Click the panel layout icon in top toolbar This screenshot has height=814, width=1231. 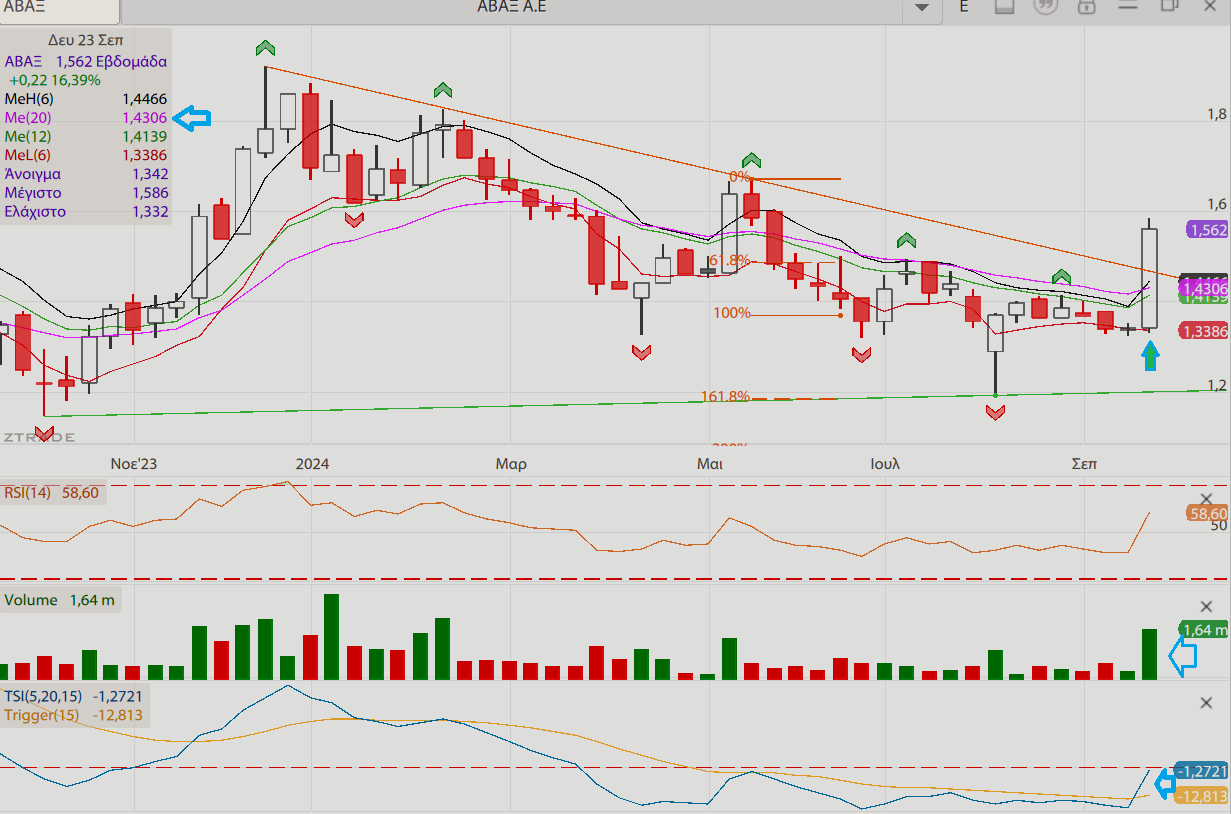click(x=1005, y=7)
